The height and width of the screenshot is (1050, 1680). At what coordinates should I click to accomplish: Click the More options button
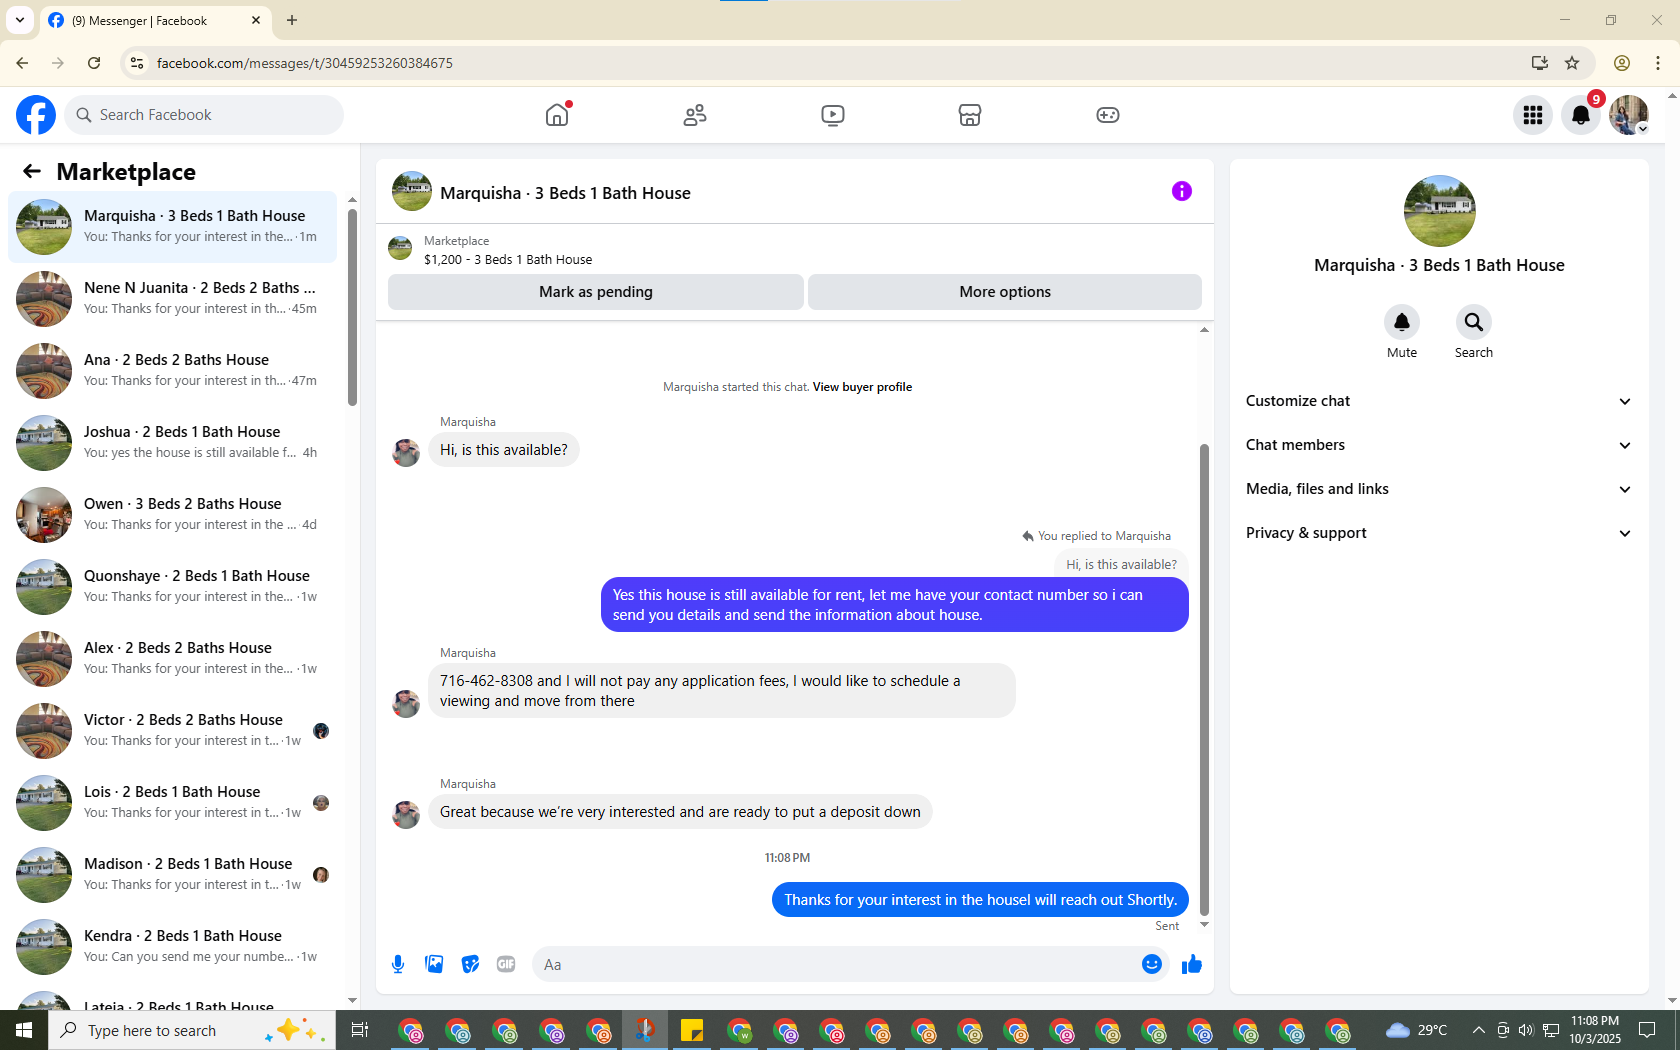pos(1005,292)
